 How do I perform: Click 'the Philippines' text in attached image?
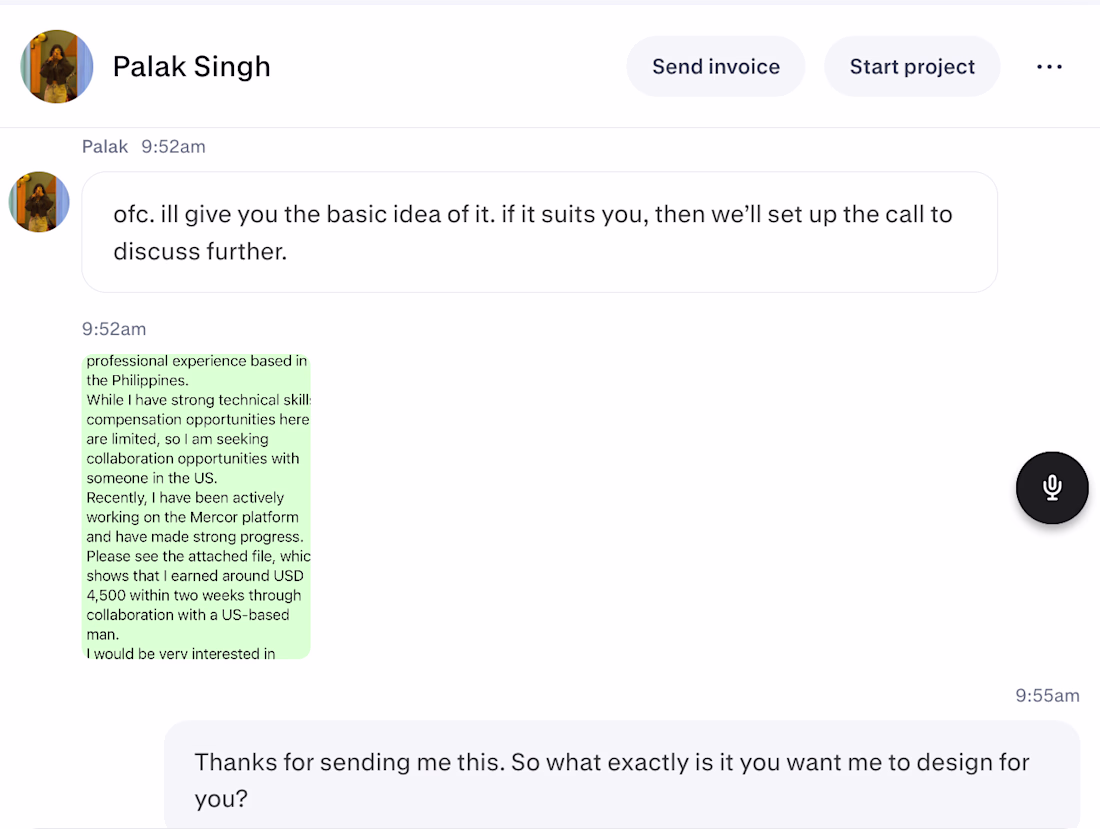click(x=136, y=380)
